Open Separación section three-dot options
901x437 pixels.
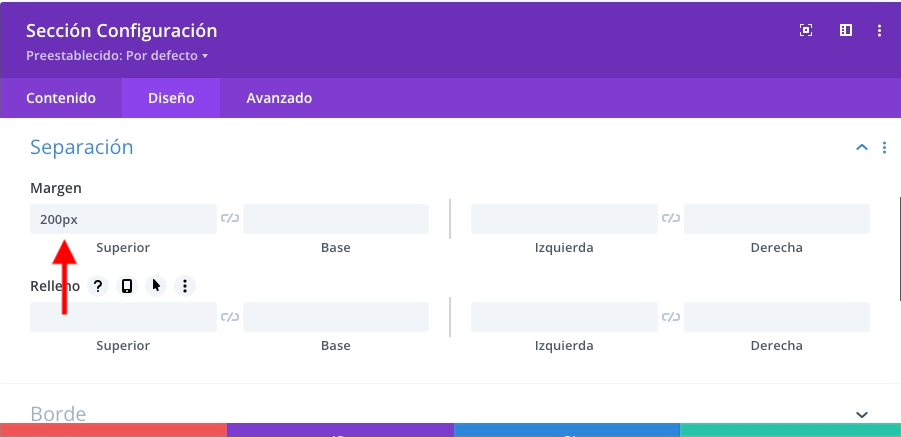[884, 148]
